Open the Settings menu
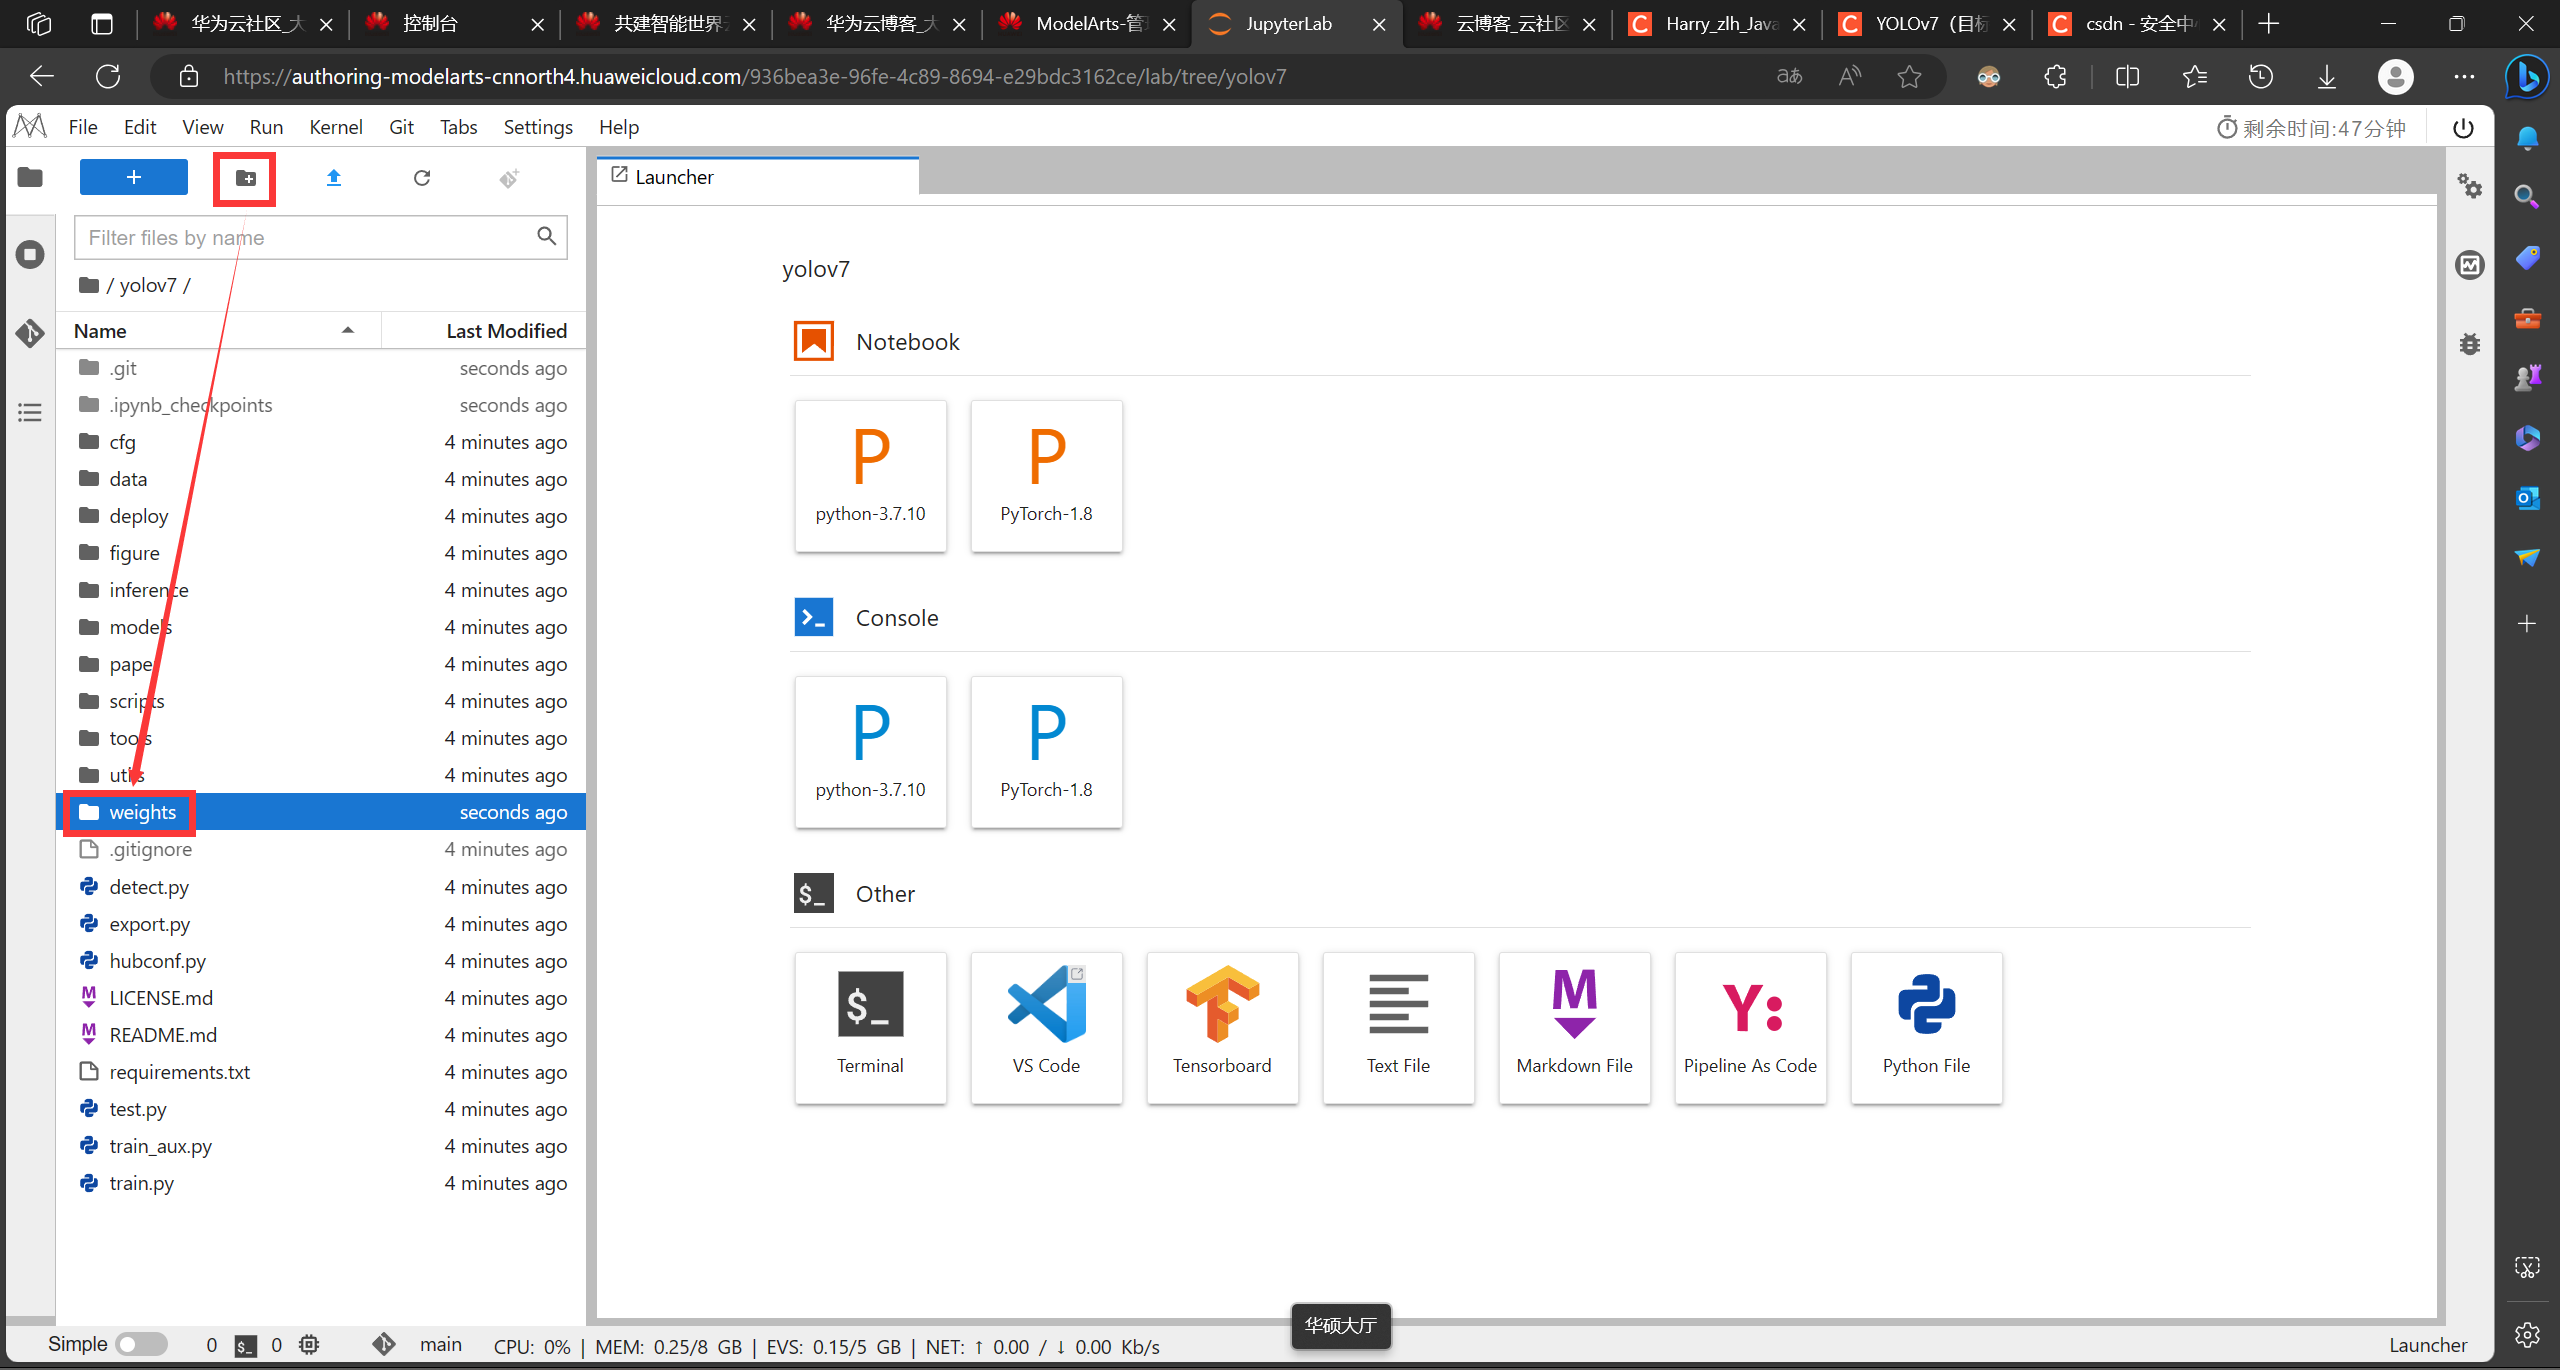 point(538,127)
